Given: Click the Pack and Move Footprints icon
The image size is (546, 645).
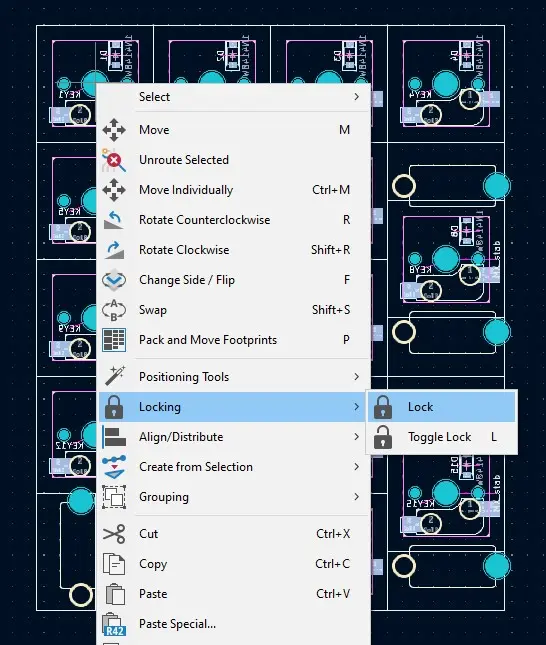Looking at the screenshot, I should tap(114, 340).
